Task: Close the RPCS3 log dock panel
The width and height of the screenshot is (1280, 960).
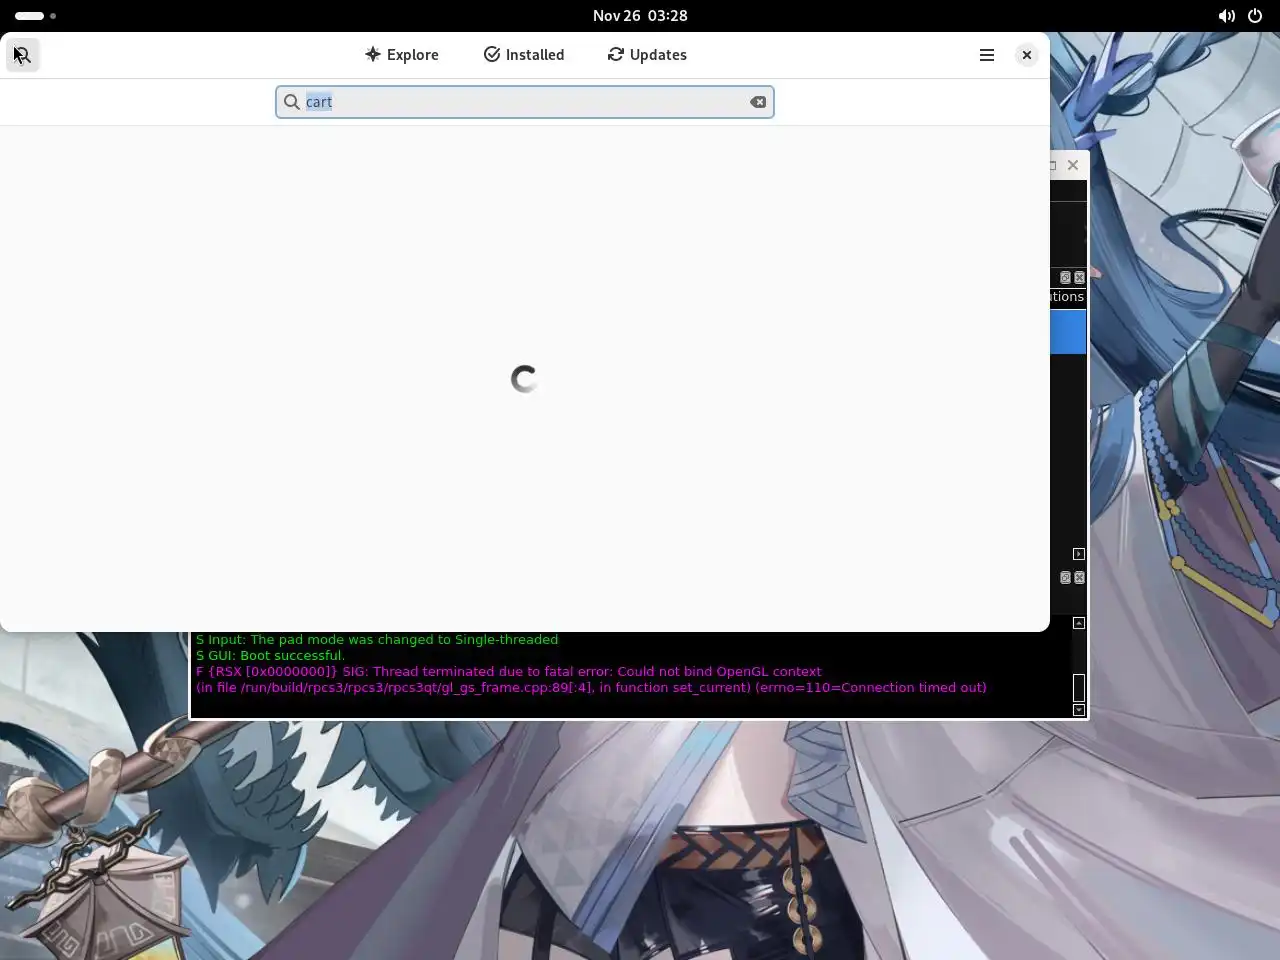Action: [x=1079, y=578]
